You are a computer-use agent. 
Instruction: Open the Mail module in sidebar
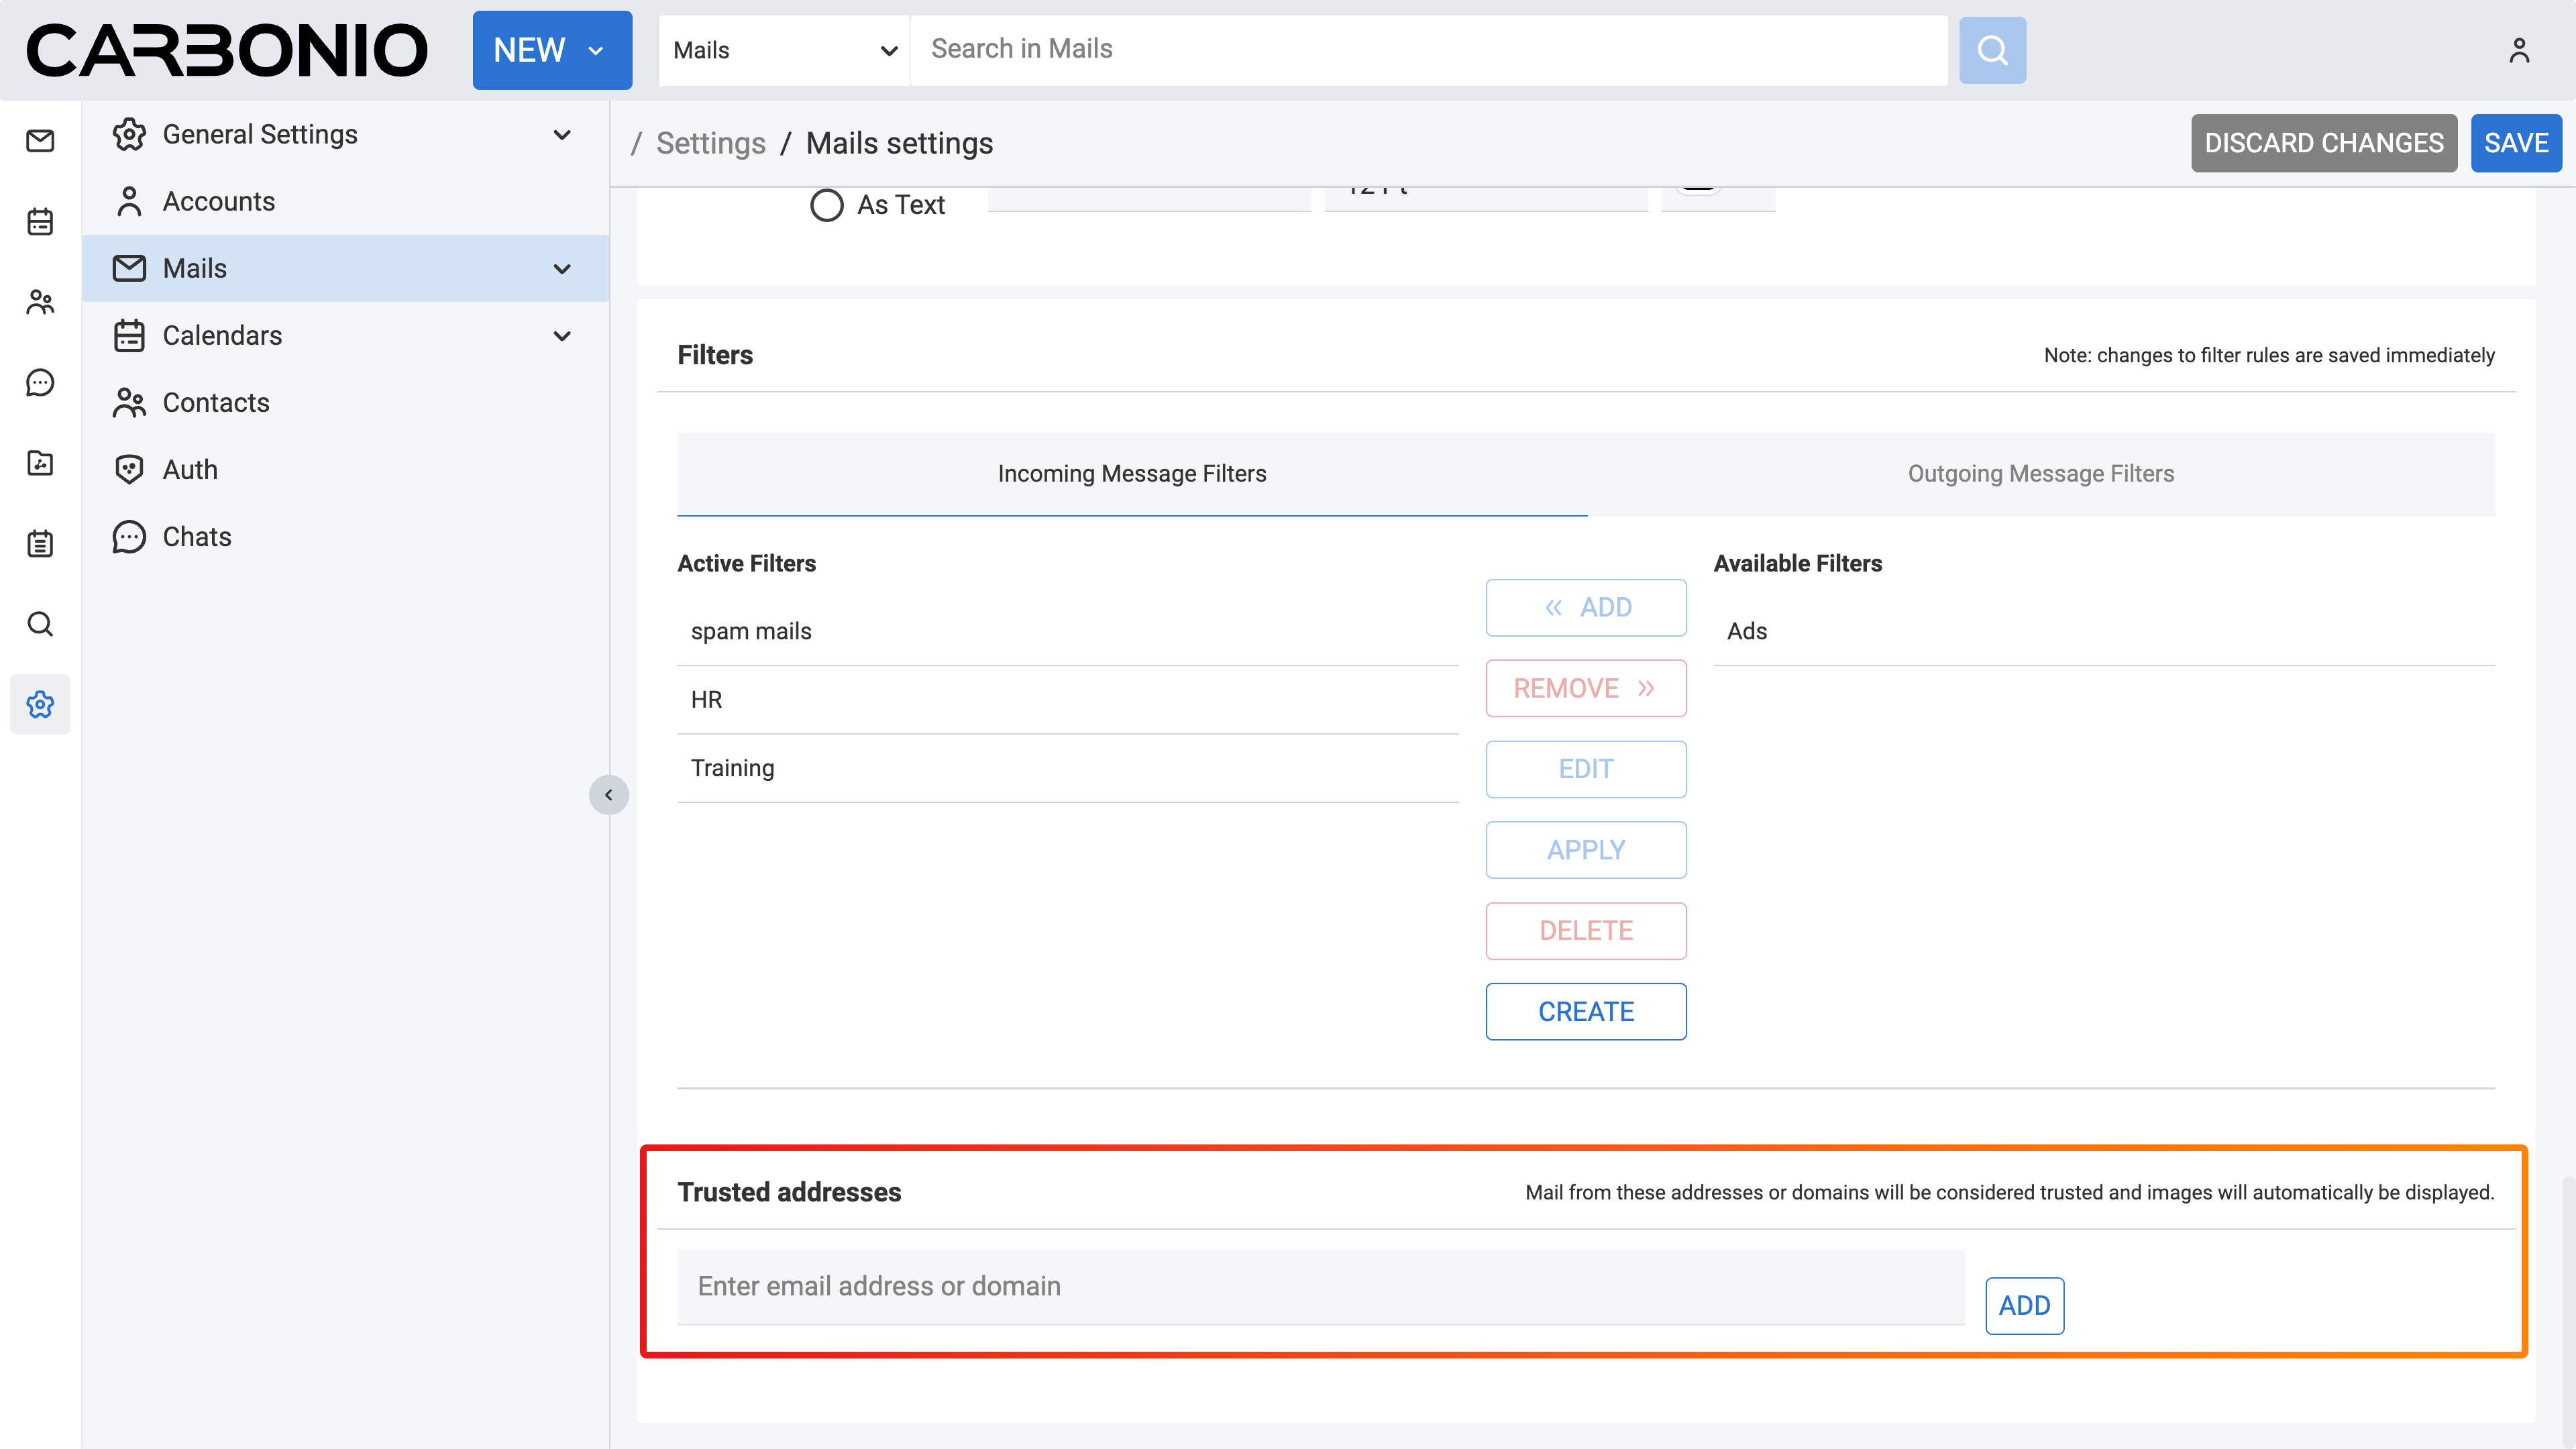pyautogui.click(x=40, y=141)
